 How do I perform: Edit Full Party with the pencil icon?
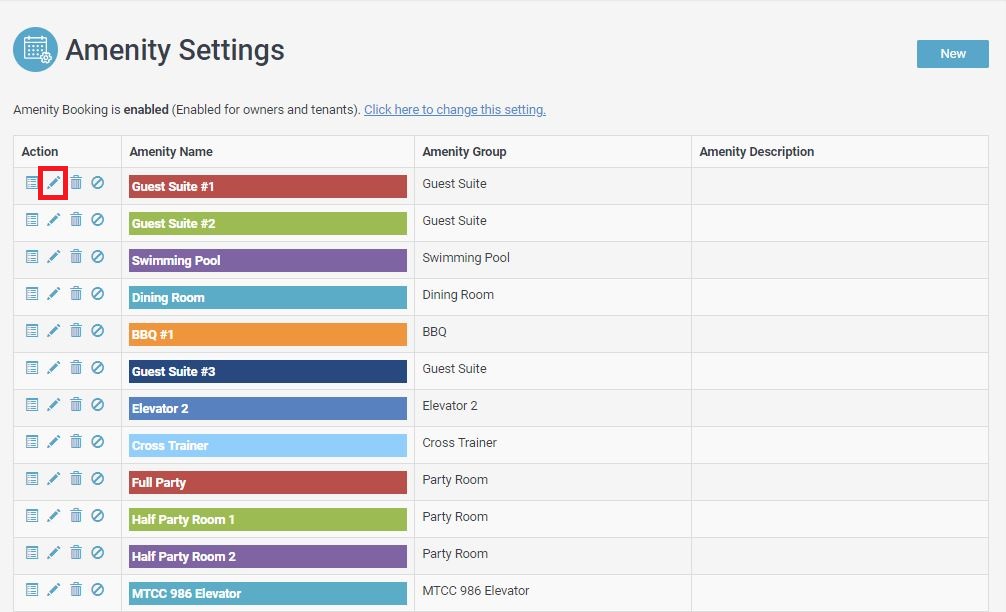54,479
